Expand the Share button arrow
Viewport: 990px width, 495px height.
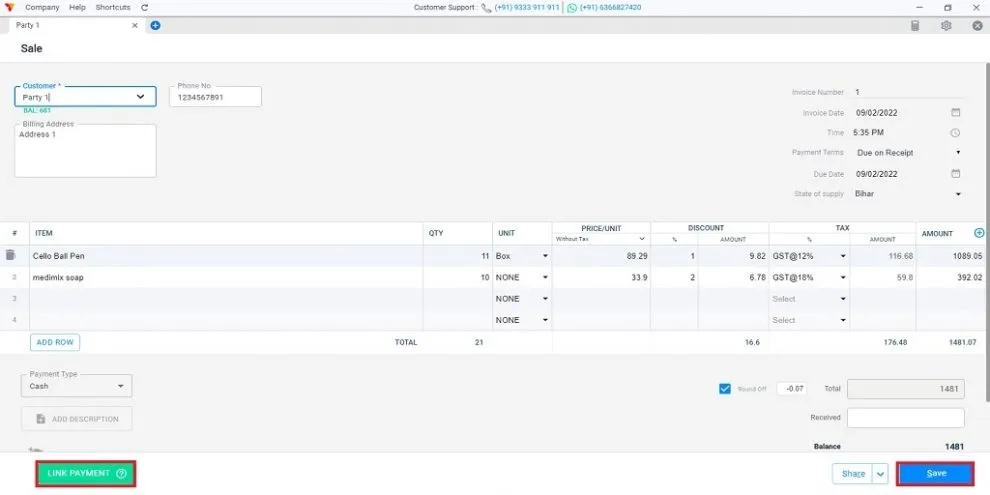[881, 474]
